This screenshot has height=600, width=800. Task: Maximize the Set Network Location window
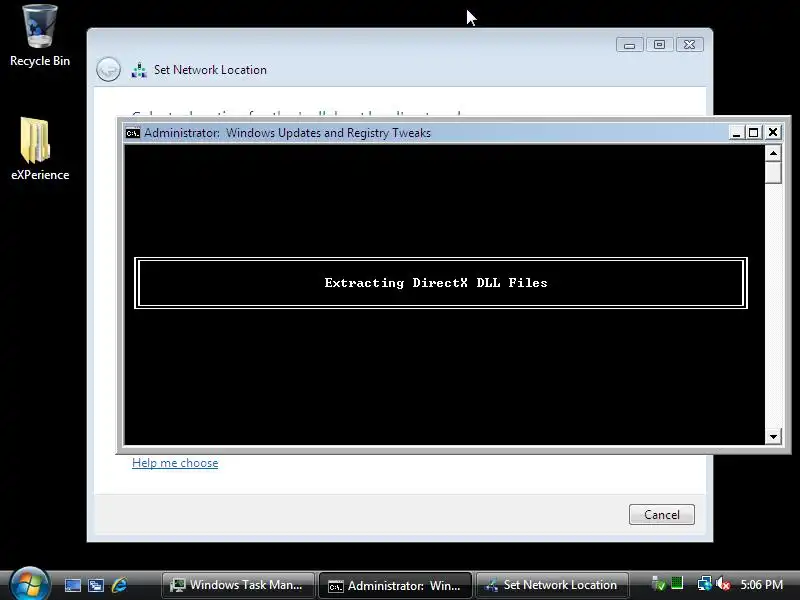pos(659,45)
